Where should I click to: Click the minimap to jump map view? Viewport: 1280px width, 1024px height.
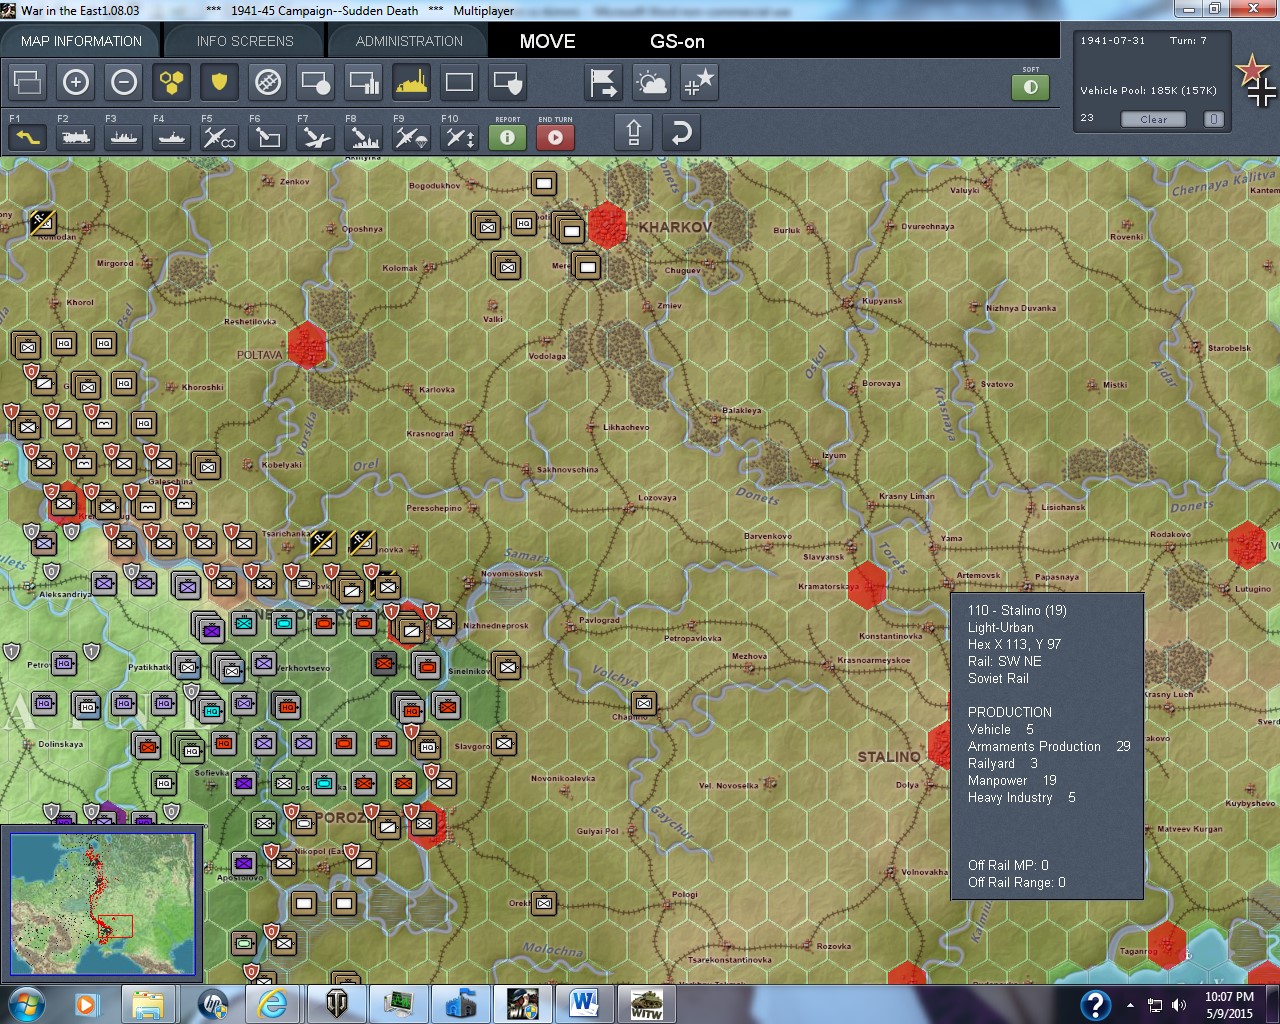[x=103, y=903]
